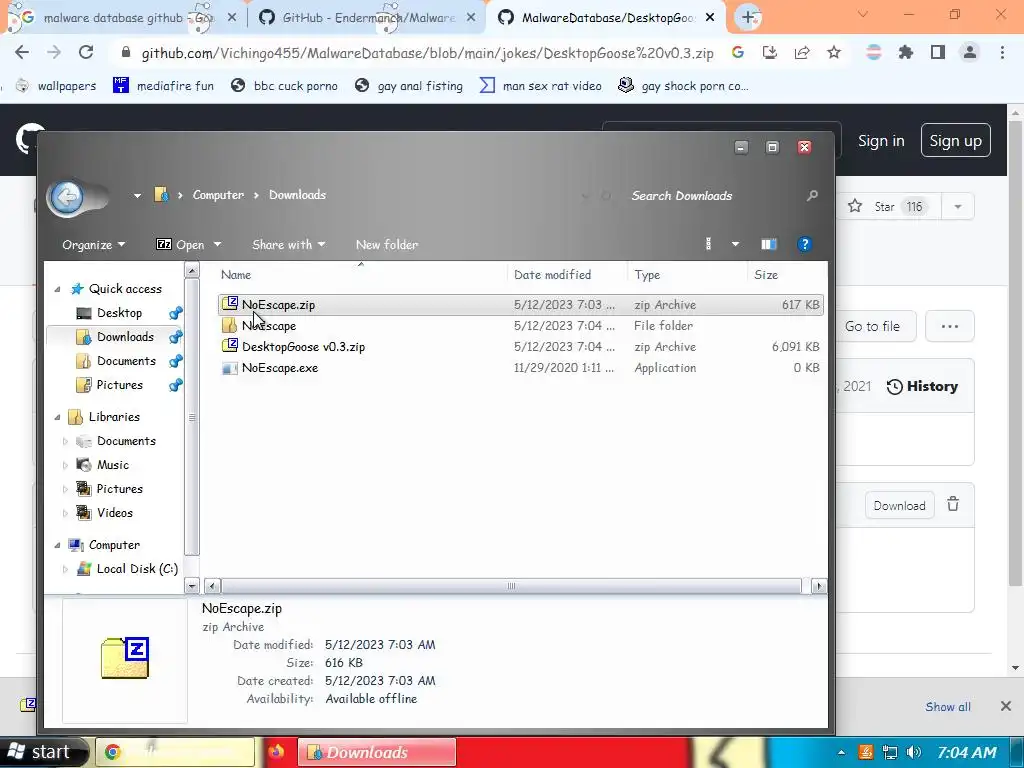Close the Chrome downloads bar
The width and height of the screenshot is (1024, 768).
coord(1006,706)
